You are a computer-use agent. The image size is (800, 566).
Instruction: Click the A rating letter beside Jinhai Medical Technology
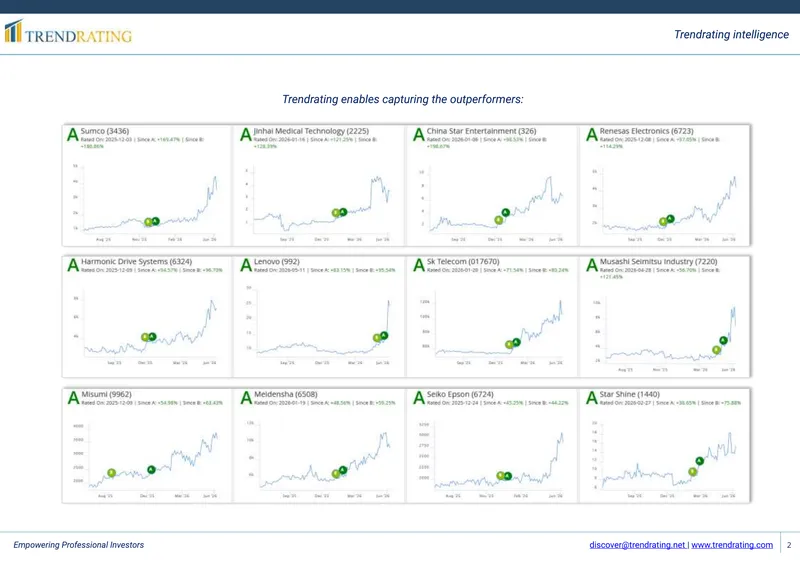pyautogui.click(x=246, y=135)
